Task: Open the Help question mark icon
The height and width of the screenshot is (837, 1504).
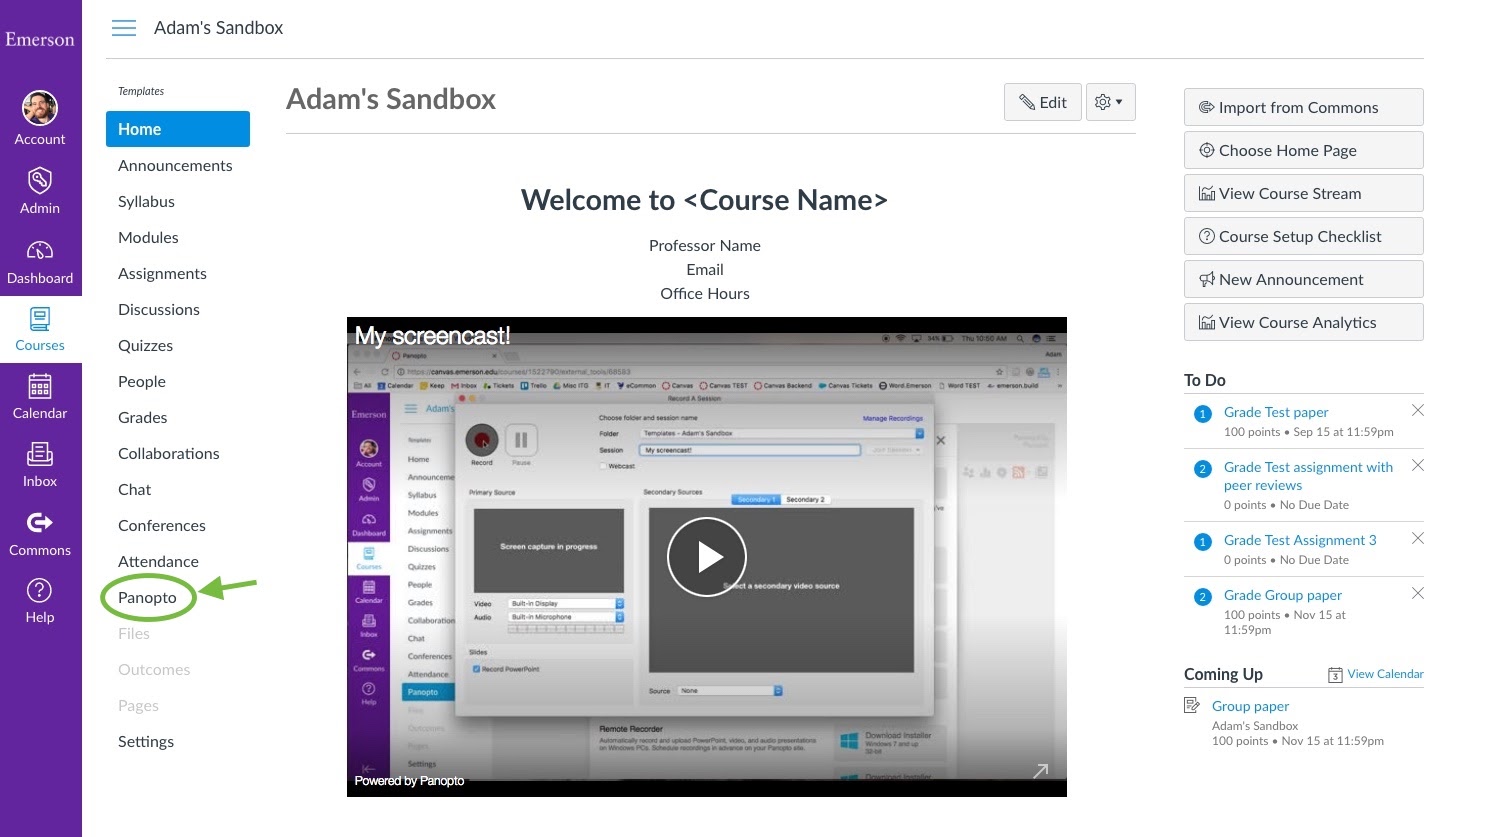Action: tap(40, 590)
